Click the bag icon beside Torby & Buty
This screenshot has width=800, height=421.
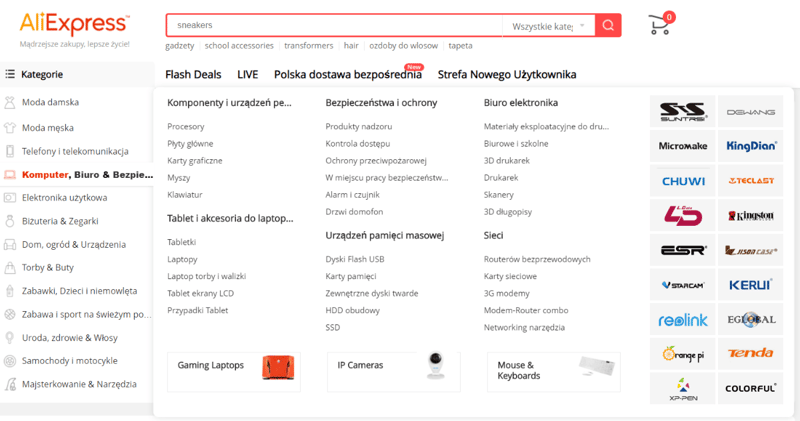point(10,267)
